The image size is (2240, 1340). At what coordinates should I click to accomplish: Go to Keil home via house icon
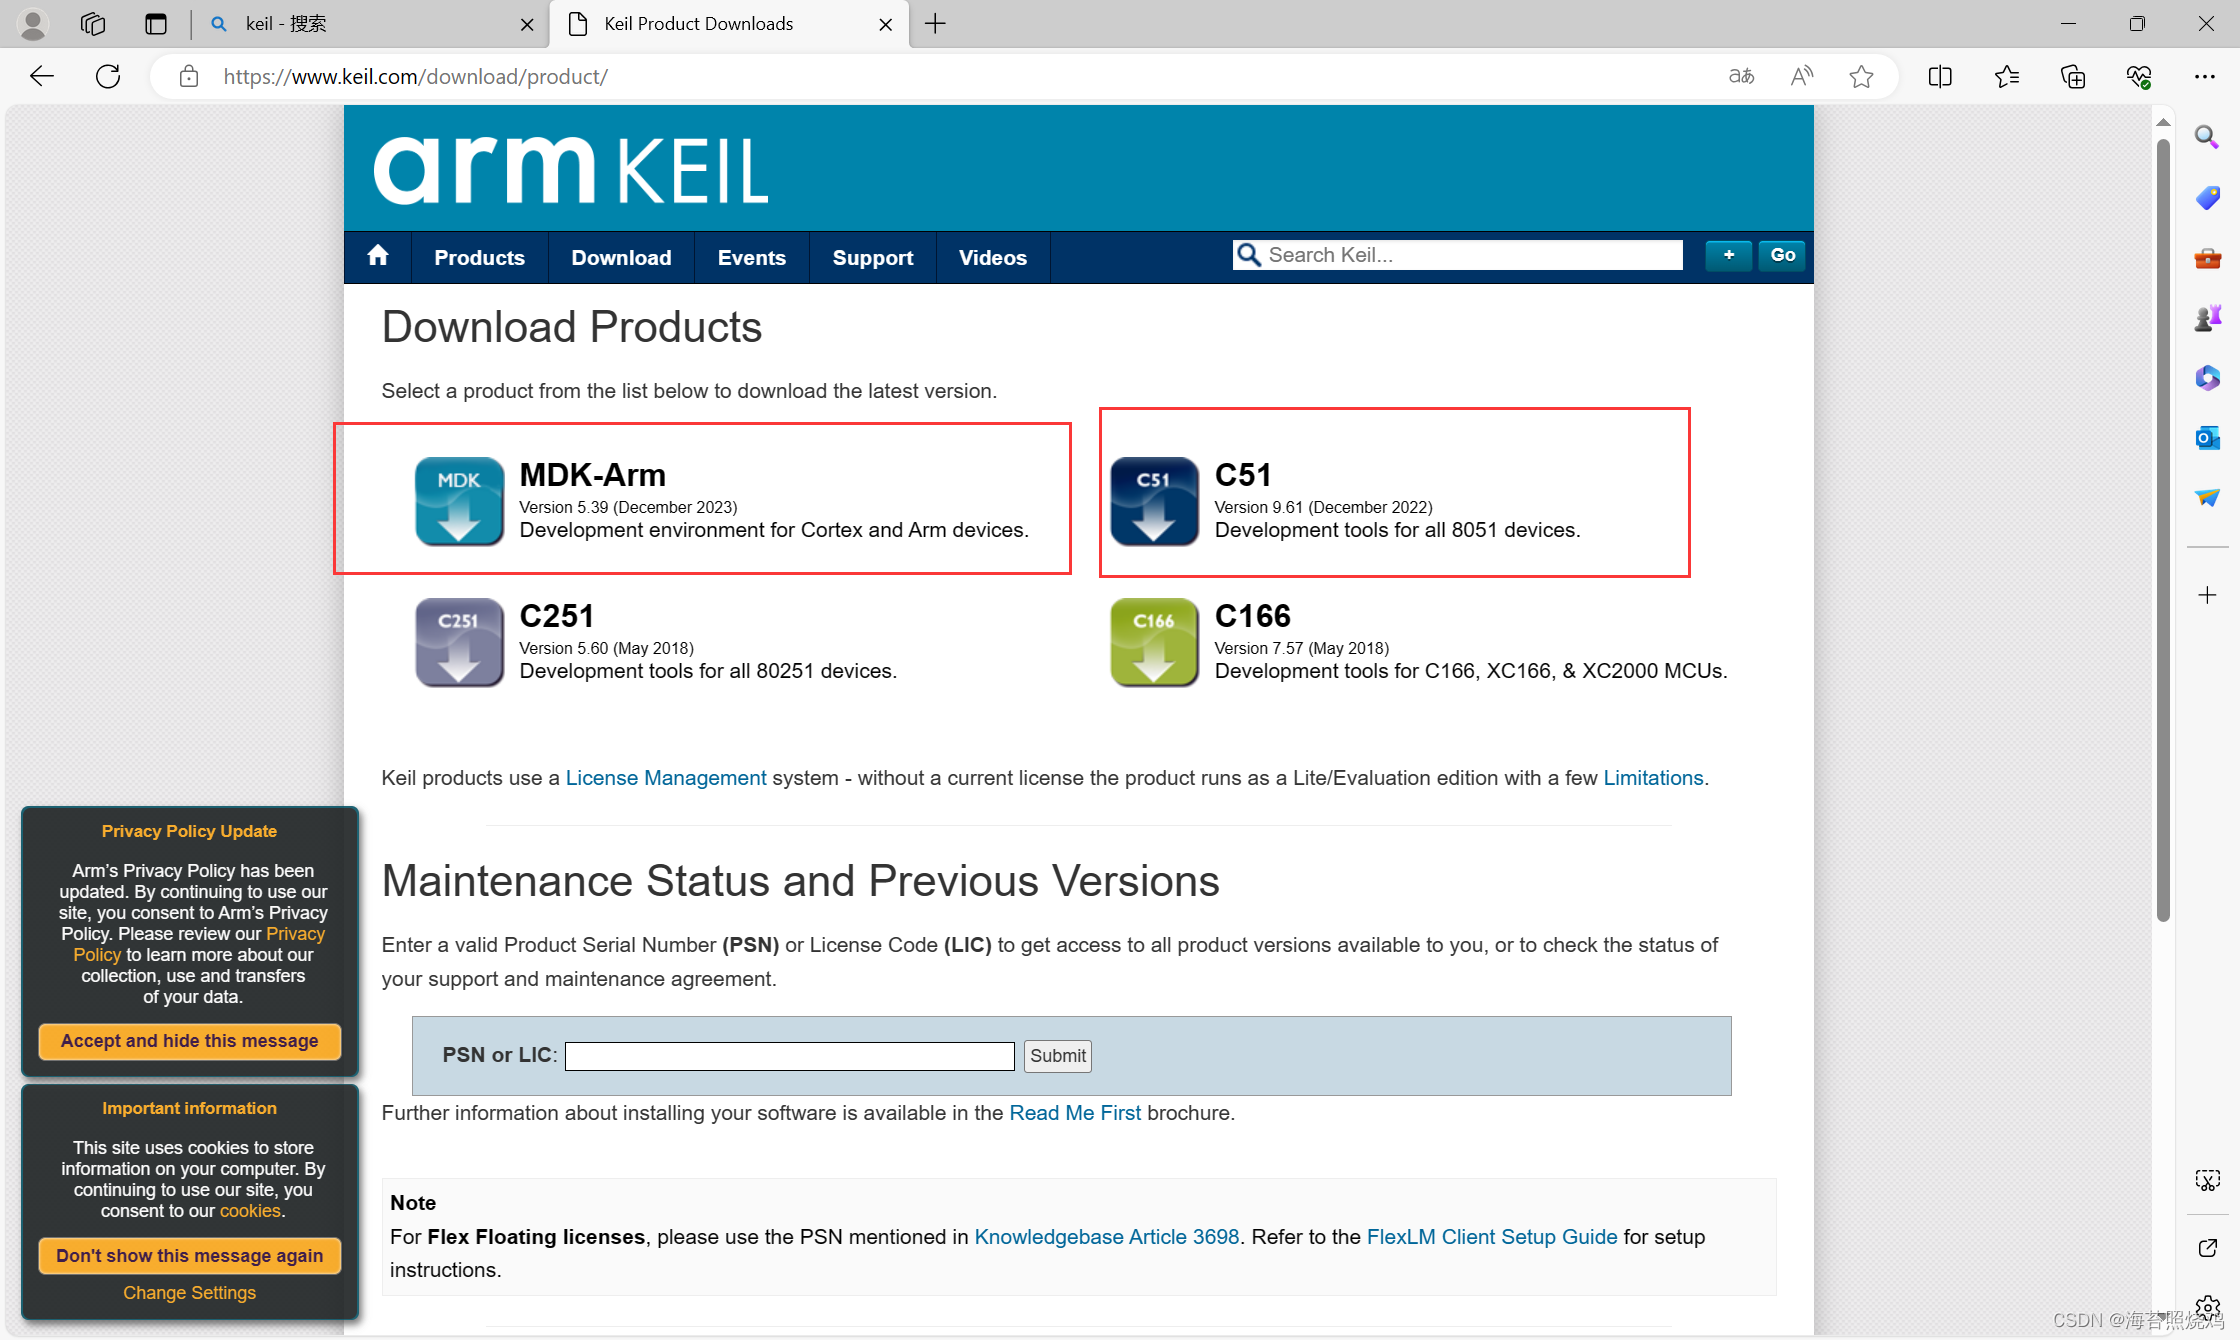(378, 256)
